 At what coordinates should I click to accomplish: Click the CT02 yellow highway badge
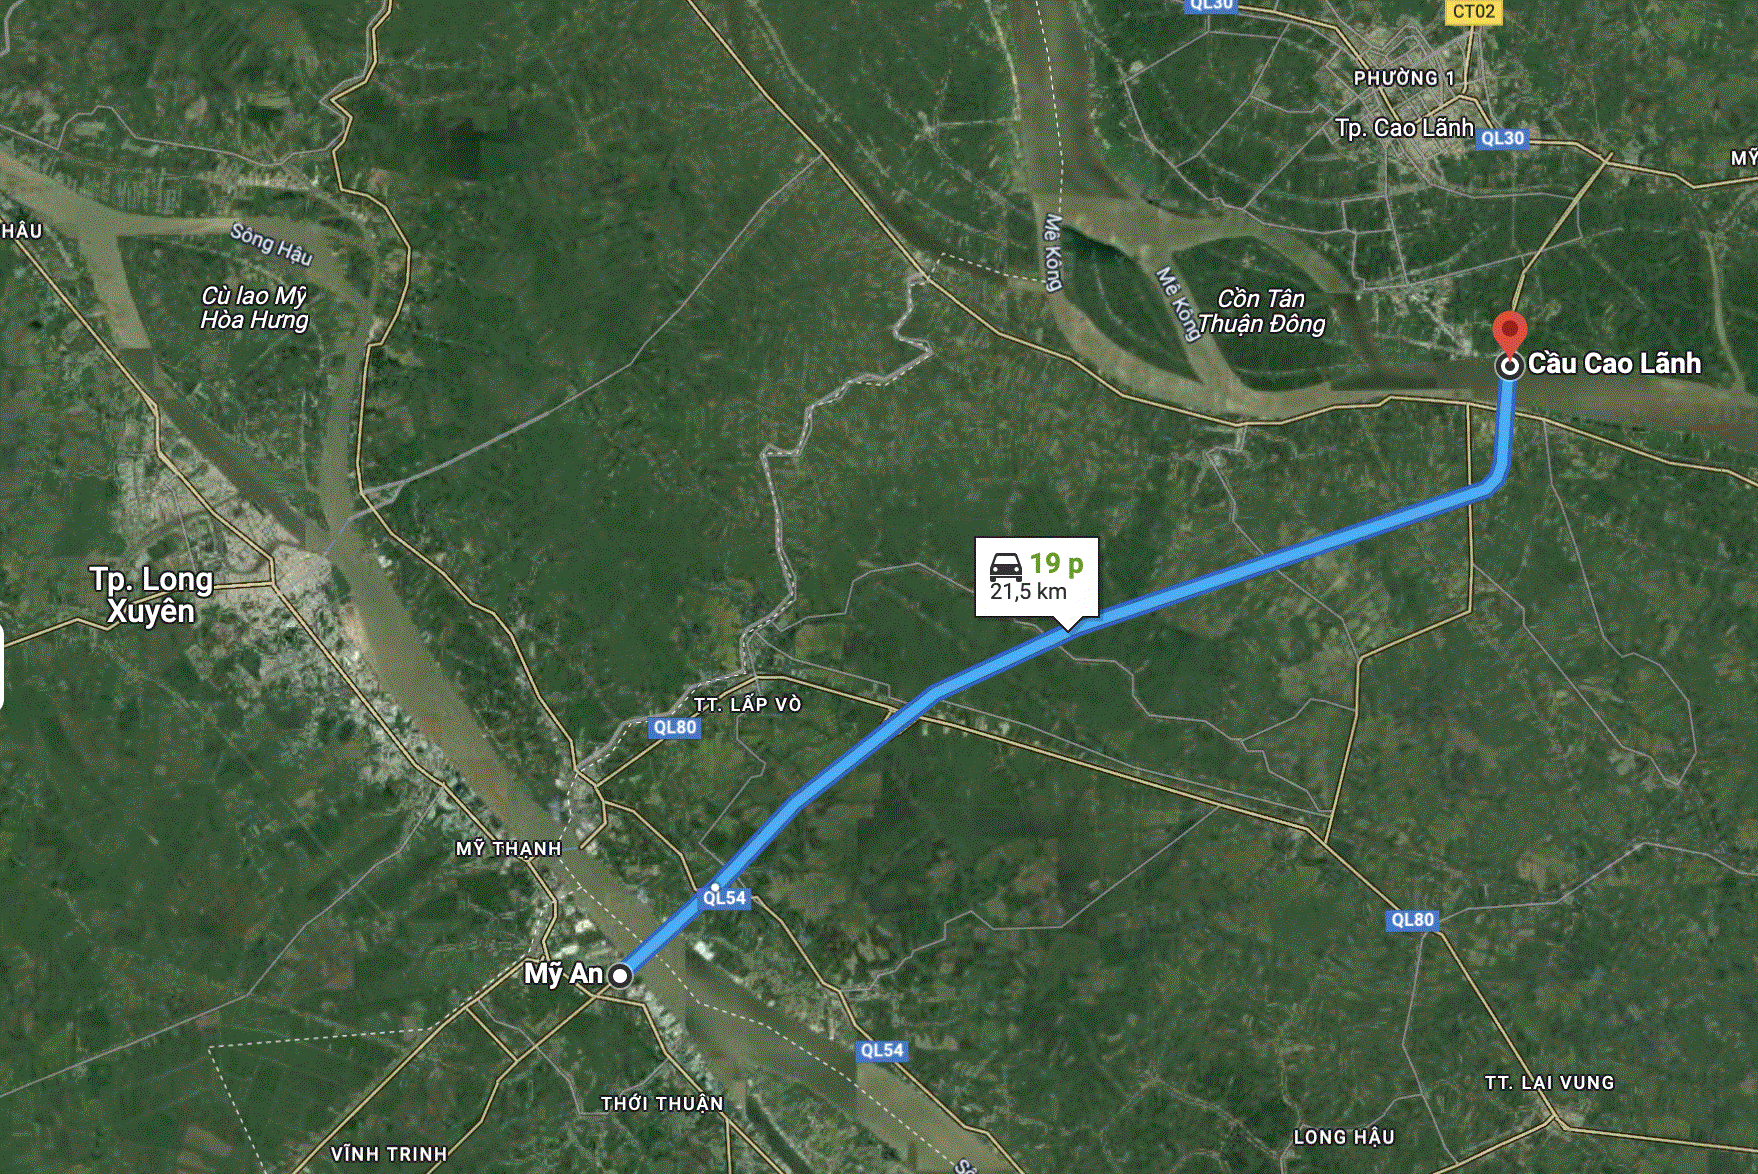point(1473,11)
